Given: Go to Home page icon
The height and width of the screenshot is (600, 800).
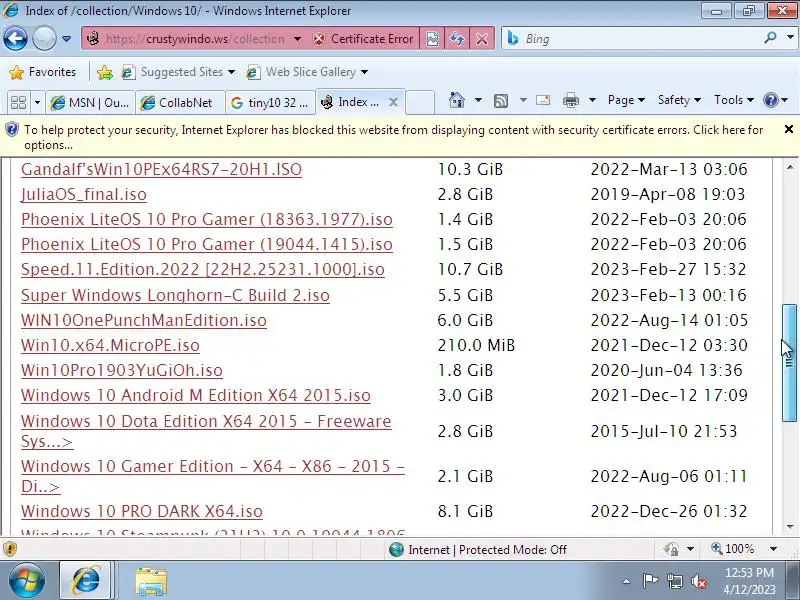Looking at the screenshot, I should (457, 100).
